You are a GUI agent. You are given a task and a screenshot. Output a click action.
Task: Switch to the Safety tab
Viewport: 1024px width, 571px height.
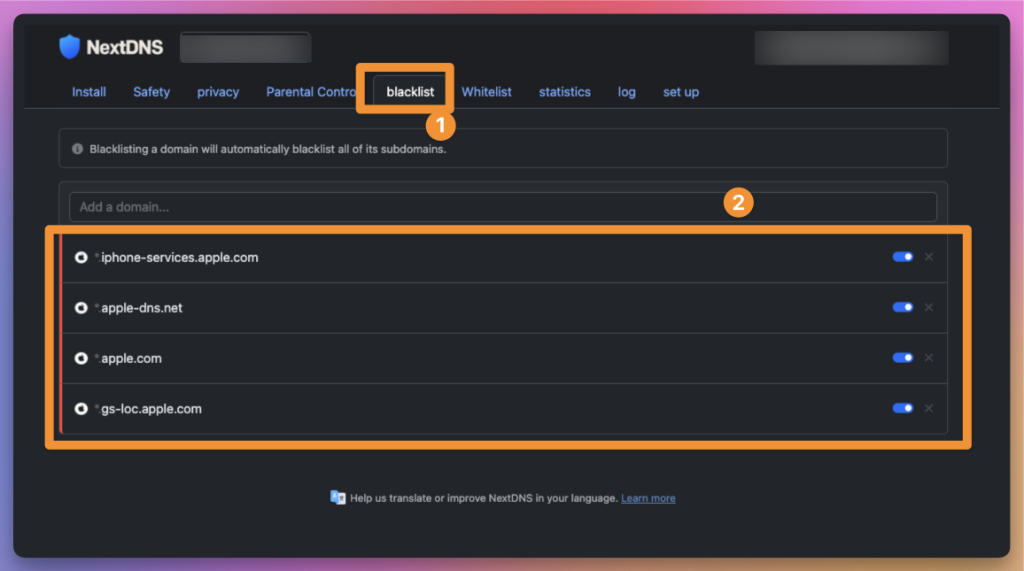pos(152,92)
